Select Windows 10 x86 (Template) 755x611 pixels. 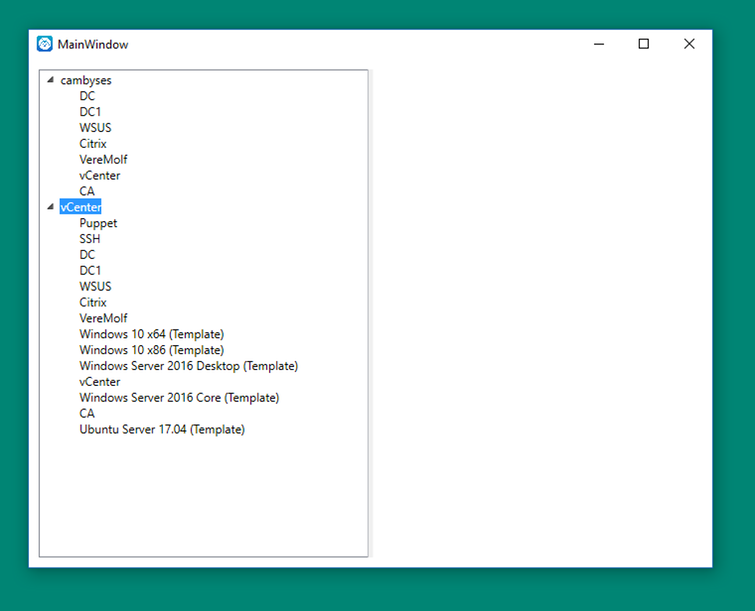pos(152,350)
